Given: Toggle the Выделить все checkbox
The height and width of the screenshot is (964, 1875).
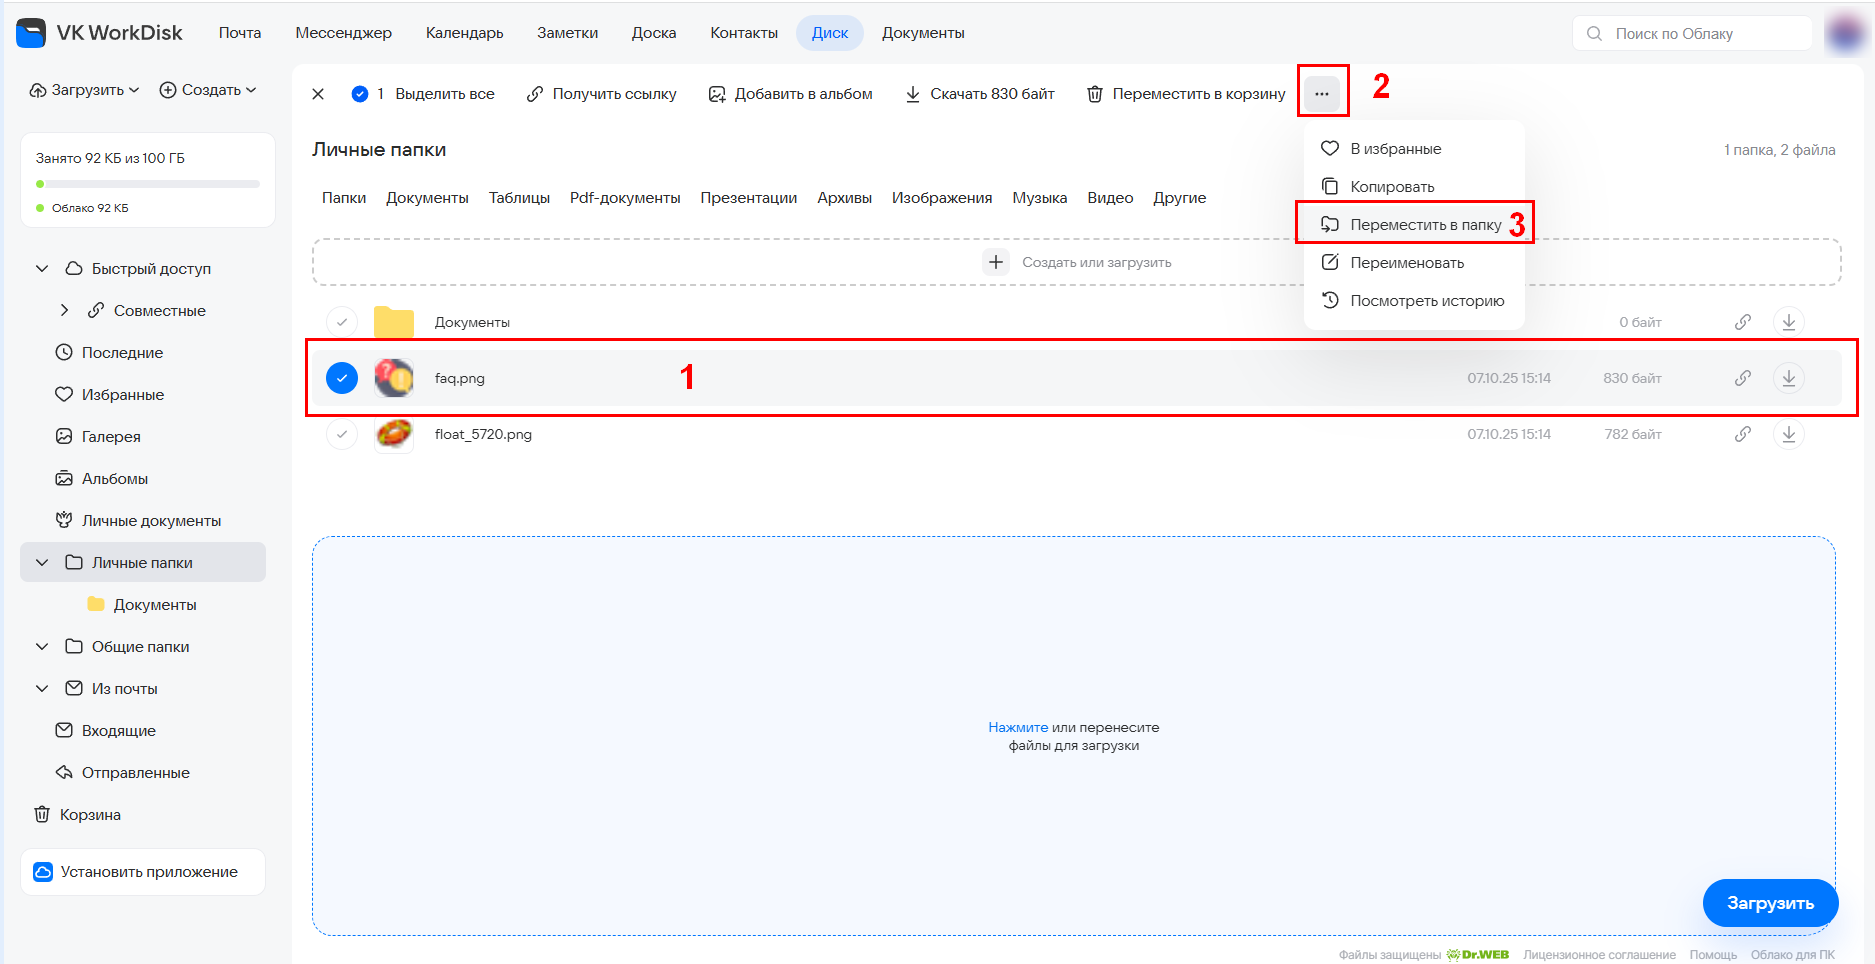Looking at the screenshot, I should [x=360, y=94].
